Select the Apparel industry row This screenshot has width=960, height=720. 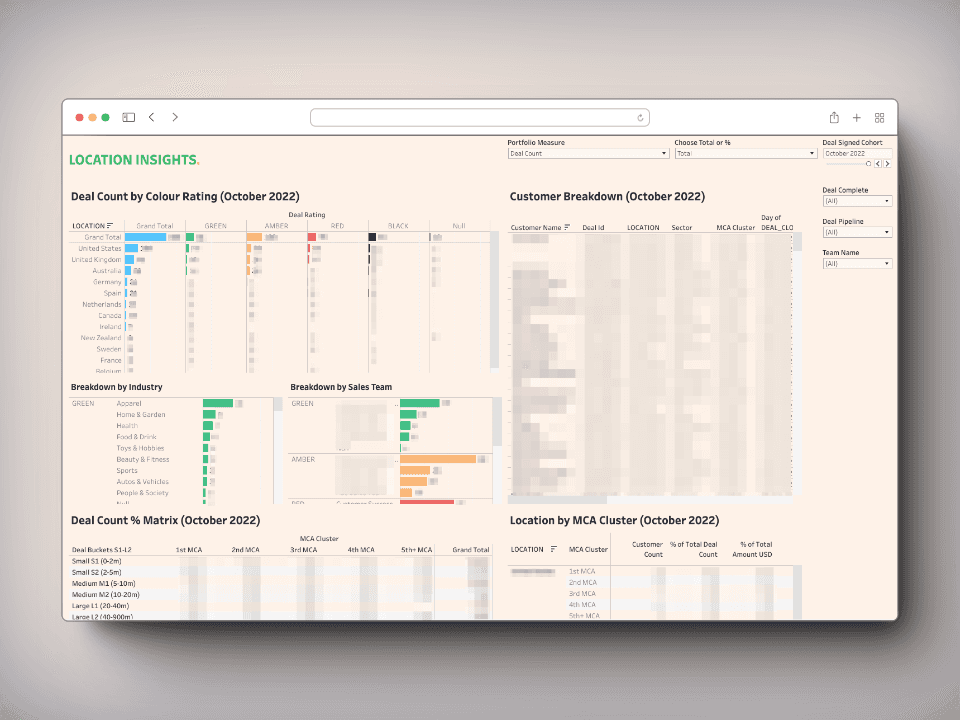coord(129,403)
